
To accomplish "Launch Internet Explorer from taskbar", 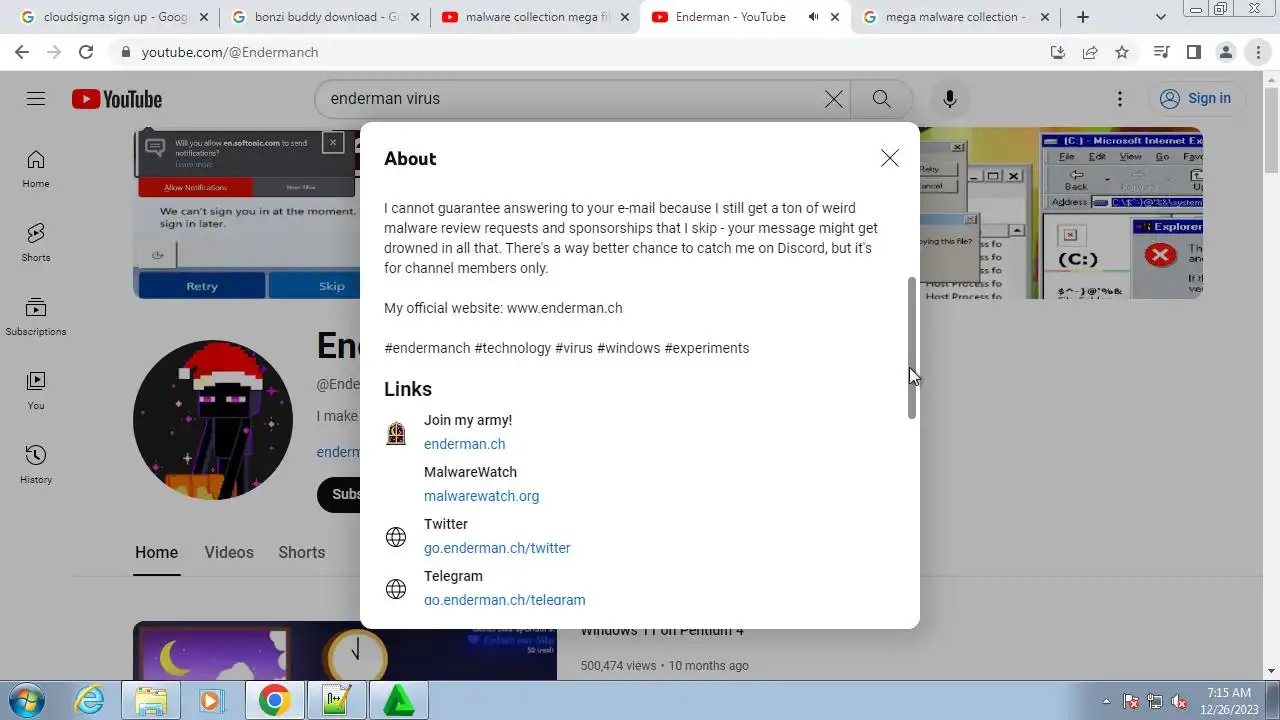I will (90, 700).
